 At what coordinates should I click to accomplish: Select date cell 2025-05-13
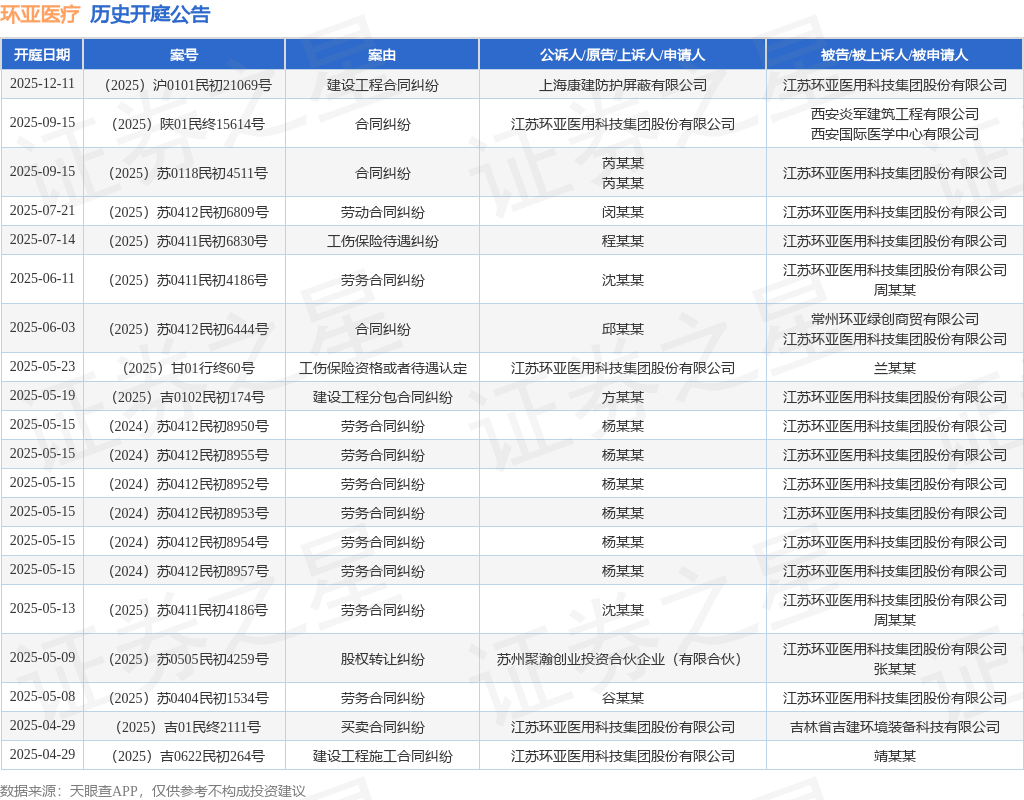[42, 608]
